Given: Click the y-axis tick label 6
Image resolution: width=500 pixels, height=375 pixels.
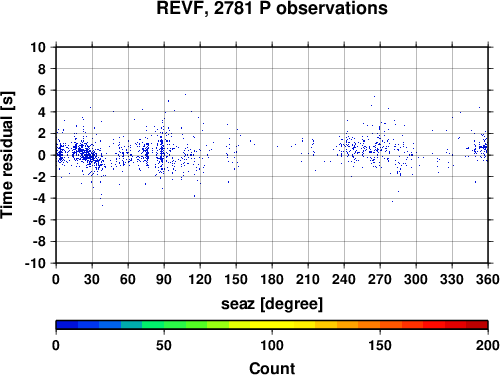Looking at the screenshot, I should (x=42, y=90).
